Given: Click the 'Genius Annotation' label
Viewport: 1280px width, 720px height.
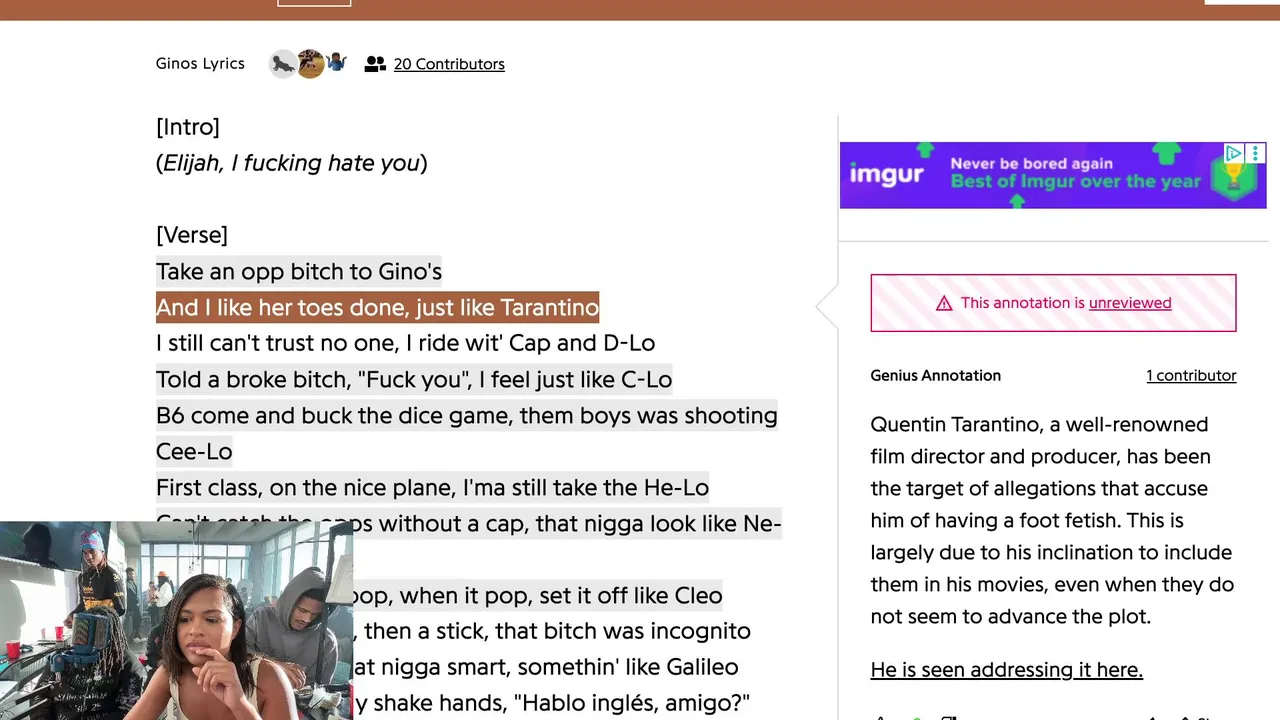Looking at the screenshot, I should [x=935, y=376].
